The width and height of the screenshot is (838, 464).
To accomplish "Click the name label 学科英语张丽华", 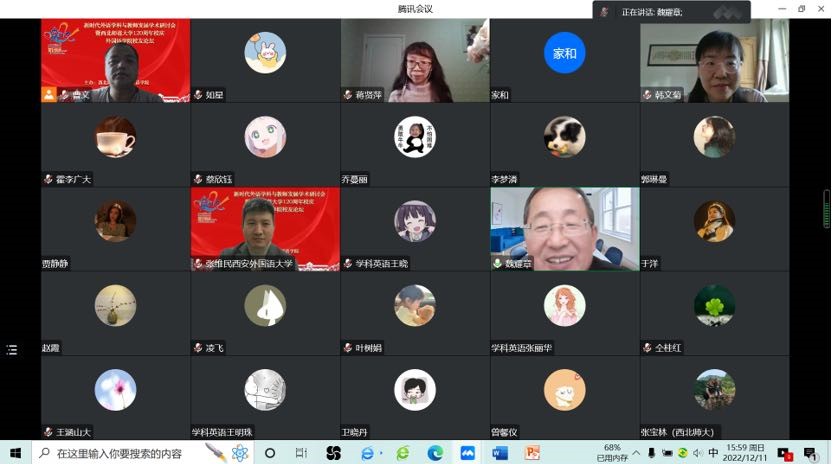I will tap(522, 348).
